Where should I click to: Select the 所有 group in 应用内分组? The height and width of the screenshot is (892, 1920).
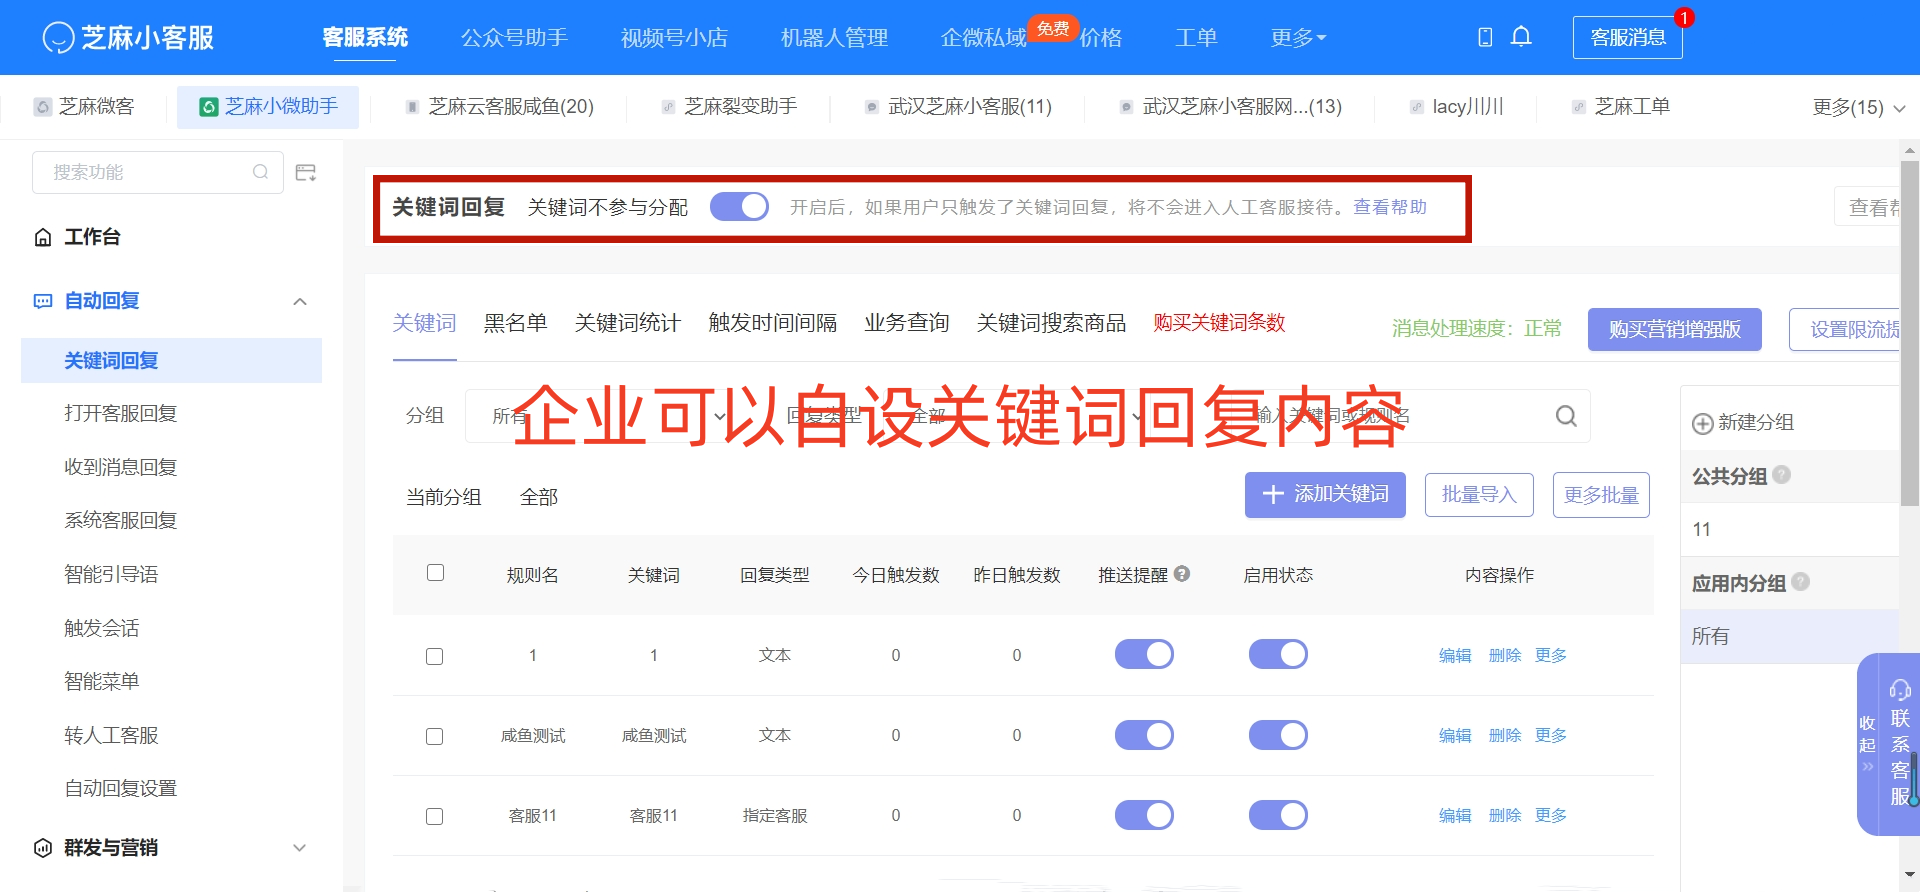(x=1789, y=637)
